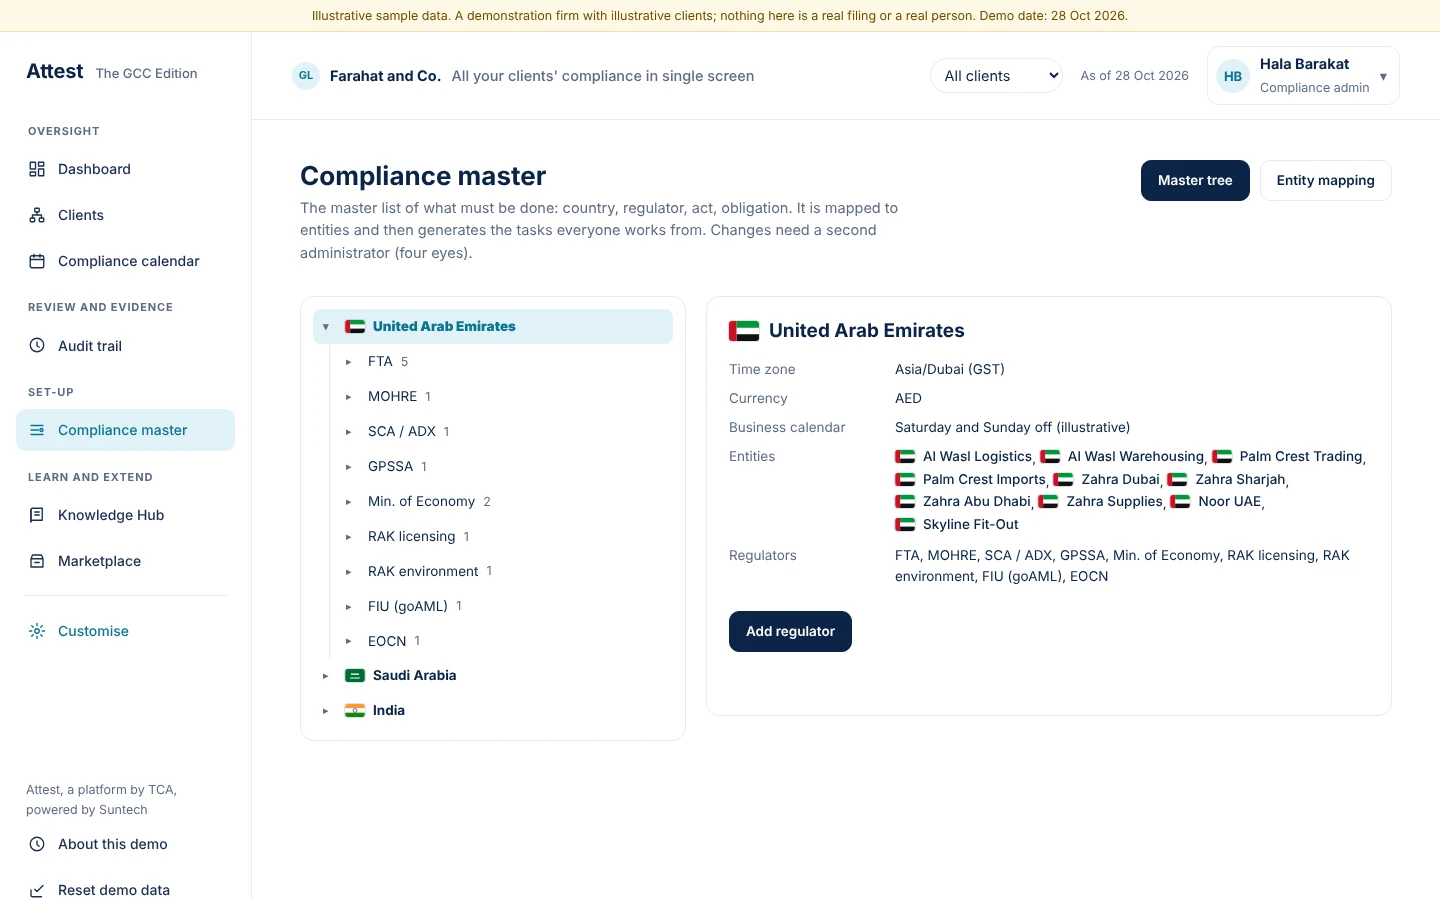Click the Knowledge Hub icon
This screenshot has width=1440, height=900.
point(37,515)
